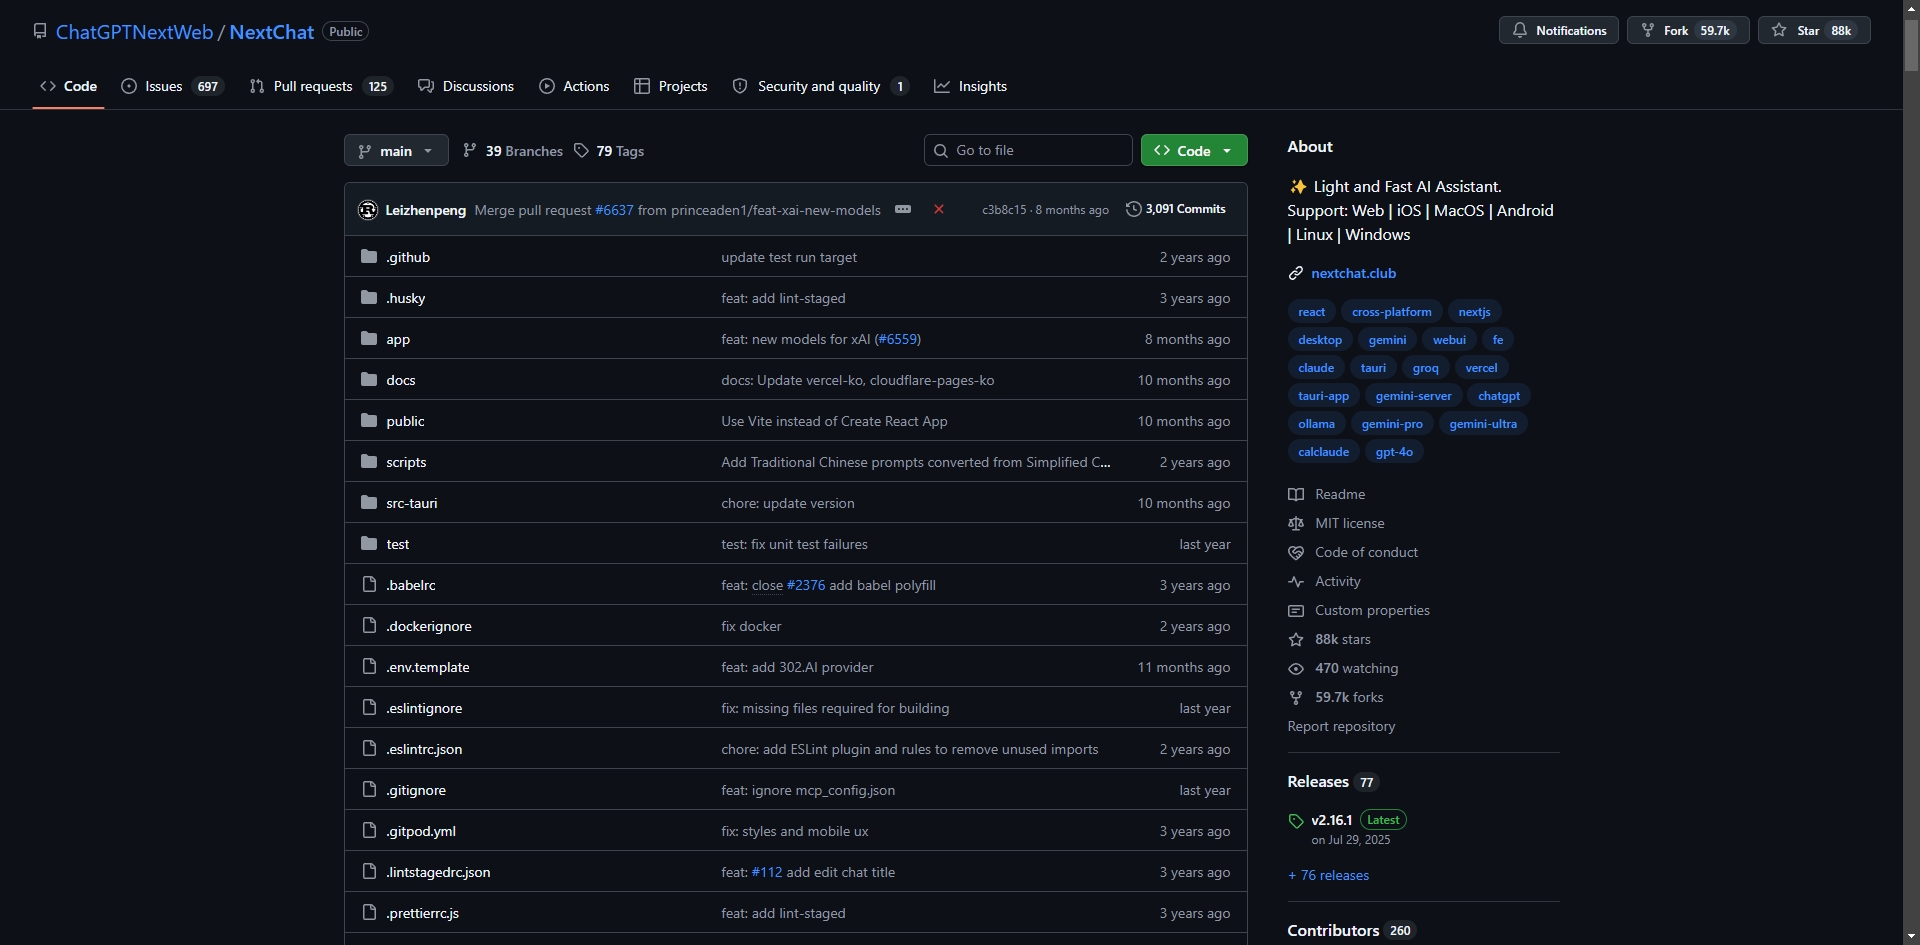Open the main branch dropdown
1920x945 pixels.
[x=396, y=150]
